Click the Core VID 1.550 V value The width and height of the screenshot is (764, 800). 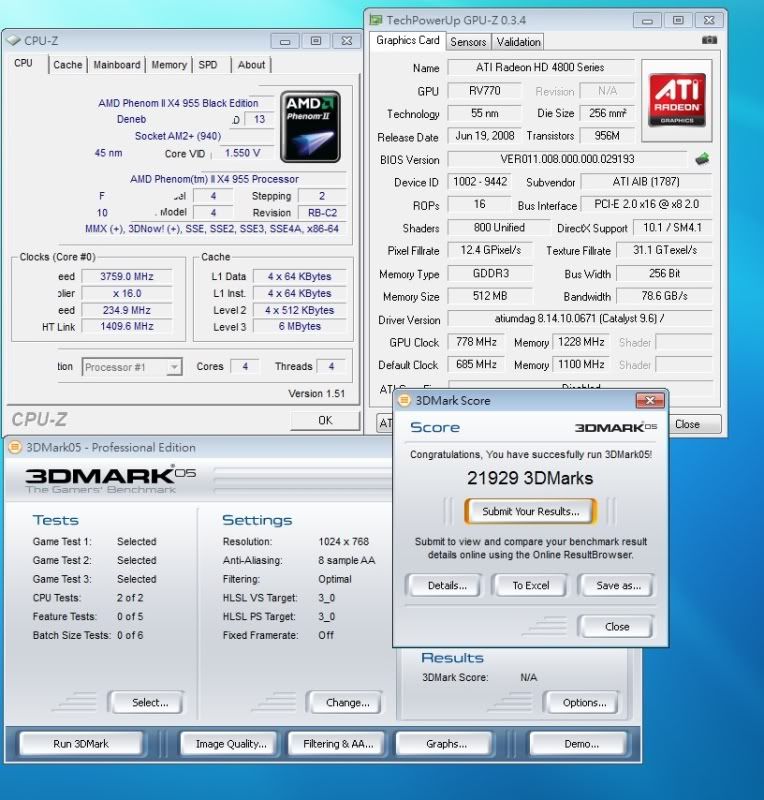(x=243, y=153)
